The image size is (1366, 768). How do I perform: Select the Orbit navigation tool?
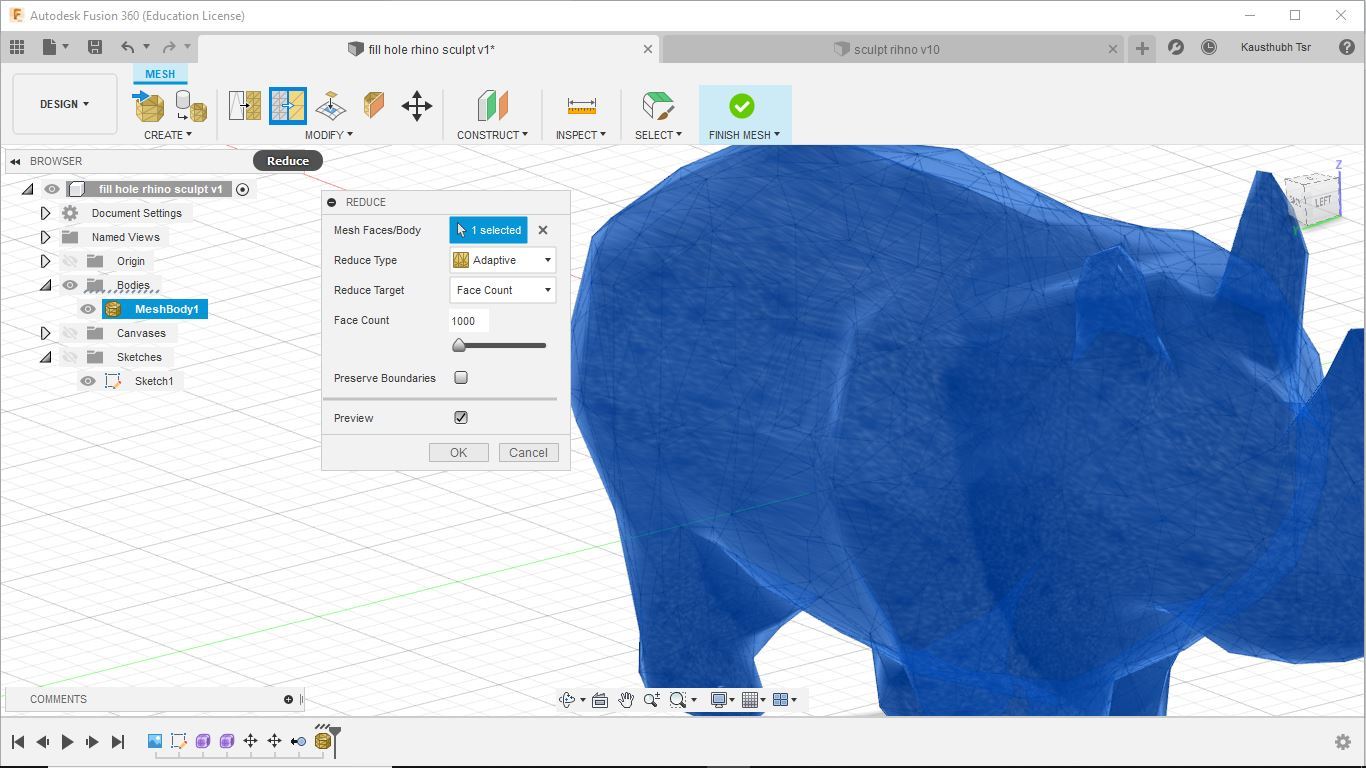(567, 700)
